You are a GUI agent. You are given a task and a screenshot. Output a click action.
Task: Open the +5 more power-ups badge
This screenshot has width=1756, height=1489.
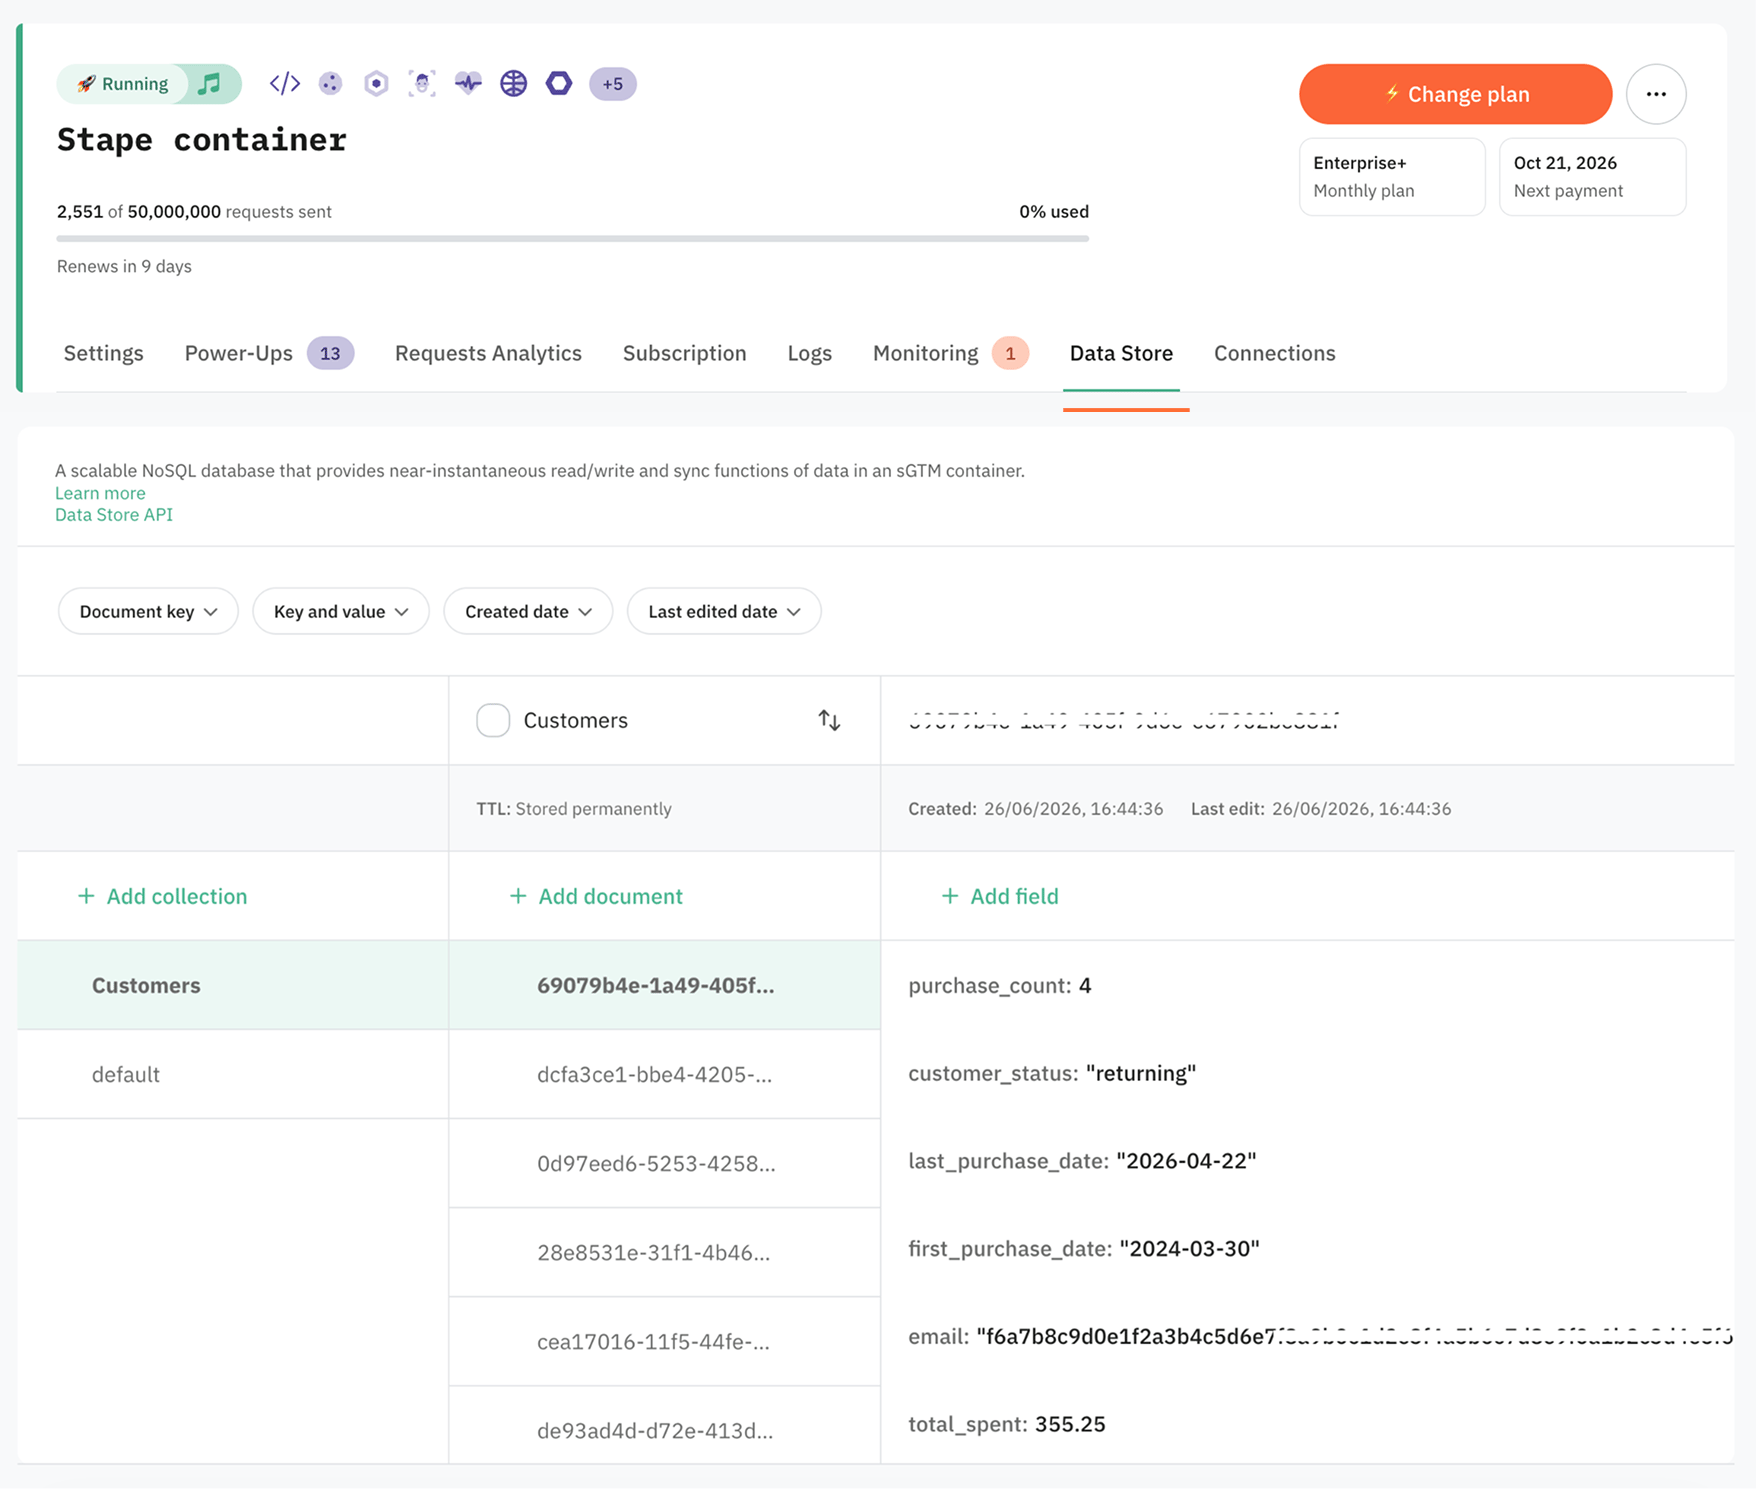pyautogui.click(x=613, y=84)
